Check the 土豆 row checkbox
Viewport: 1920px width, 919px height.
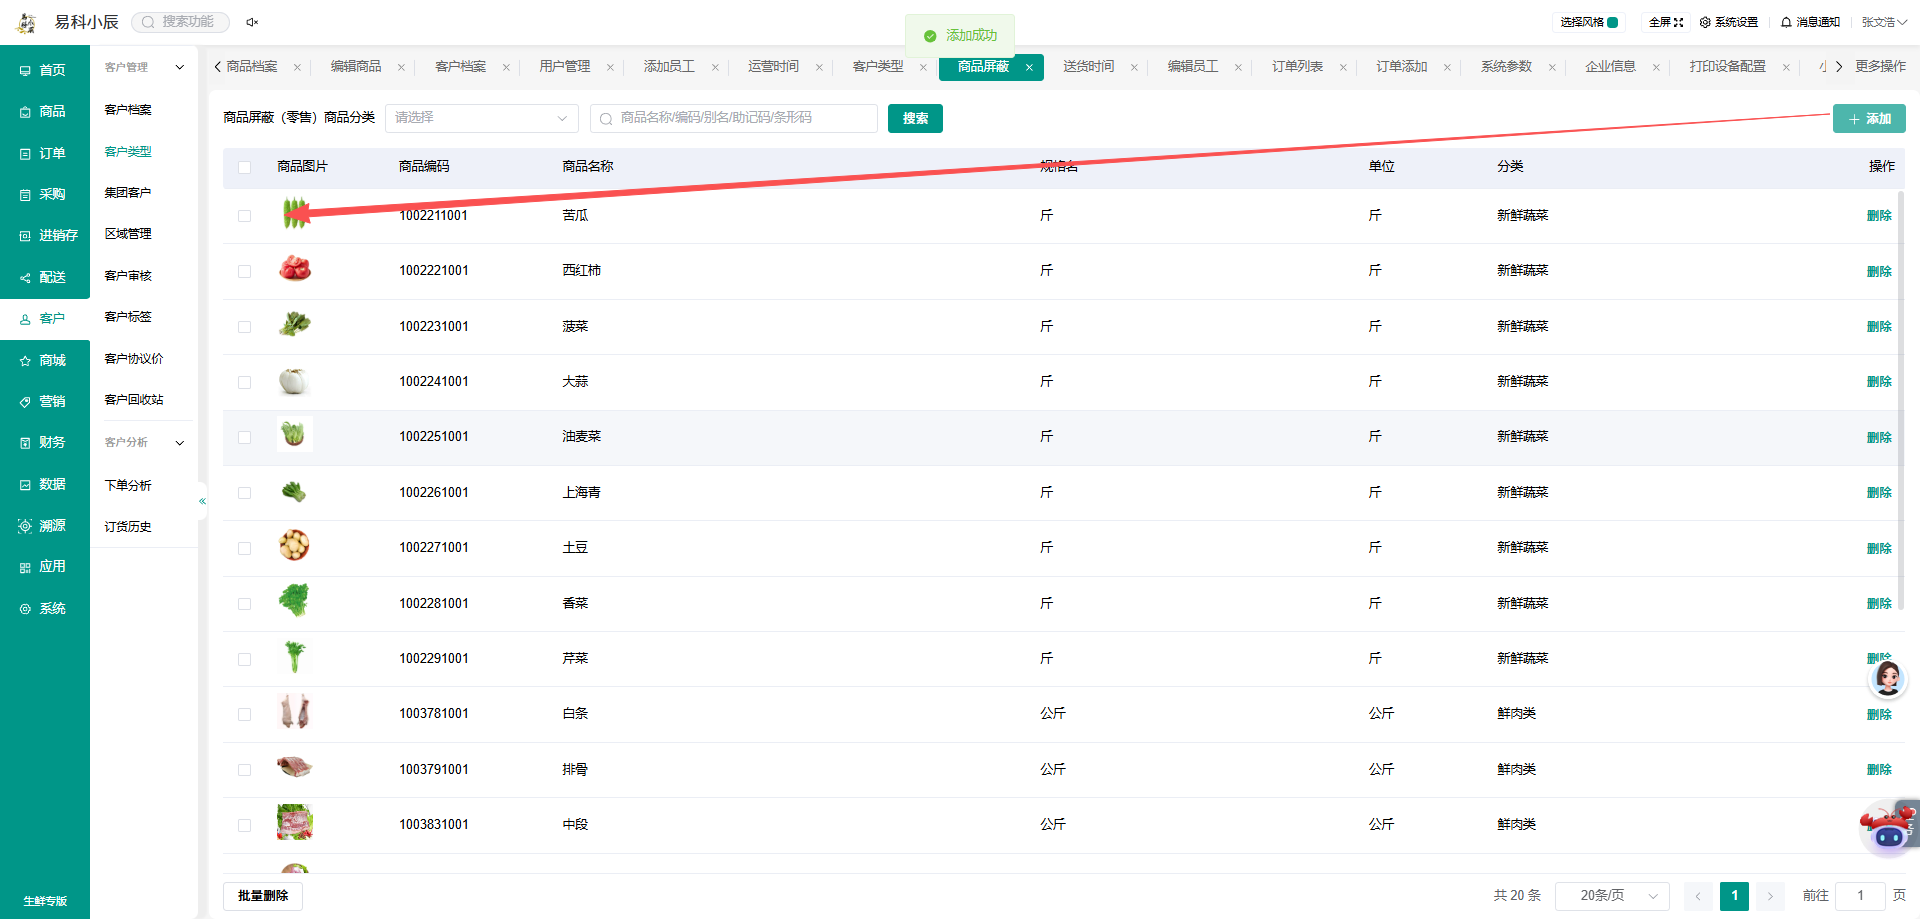click(245, 548)
